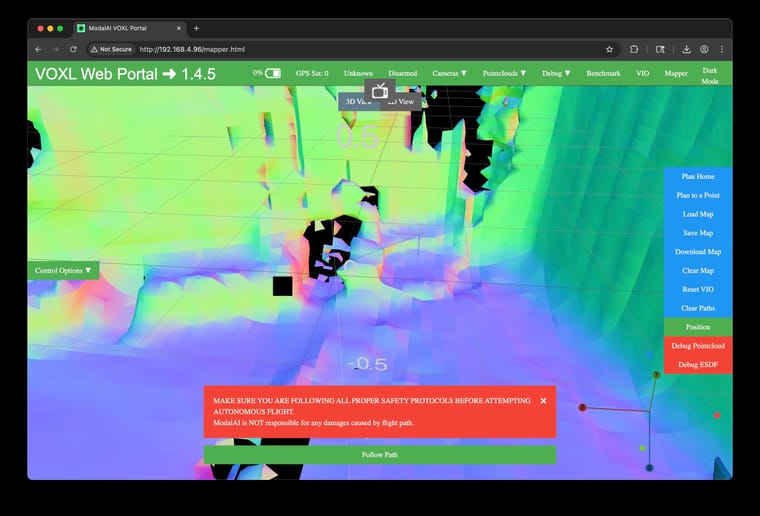The image size is (760, 516).
Task: Click the Save Map button
Action: click(697, 233)
